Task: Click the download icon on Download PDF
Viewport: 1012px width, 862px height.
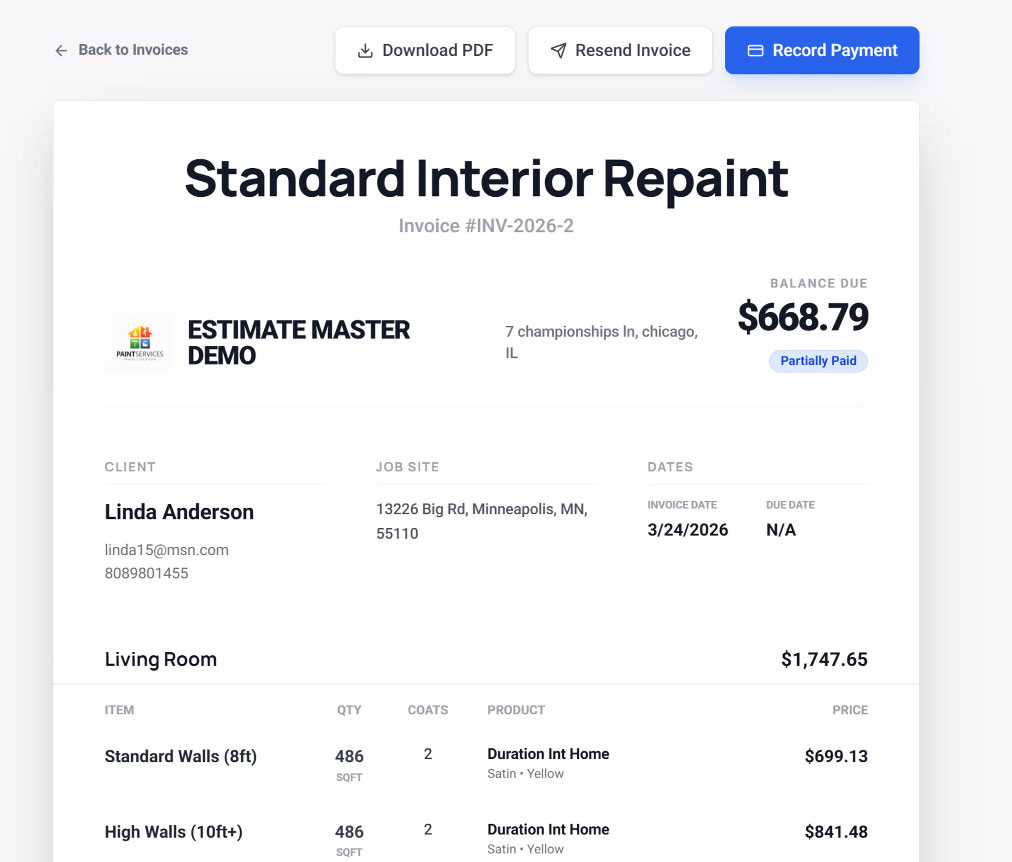Action: pos(365,50)
